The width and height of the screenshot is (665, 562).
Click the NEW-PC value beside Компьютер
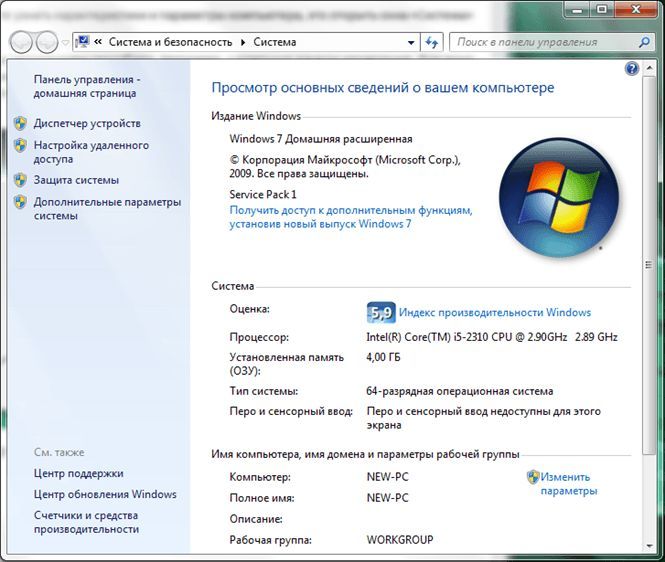pos(388,477)
